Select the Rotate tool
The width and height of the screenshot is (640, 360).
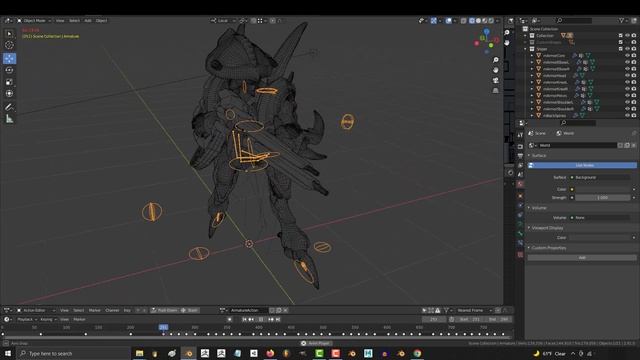tap(9, 70)
